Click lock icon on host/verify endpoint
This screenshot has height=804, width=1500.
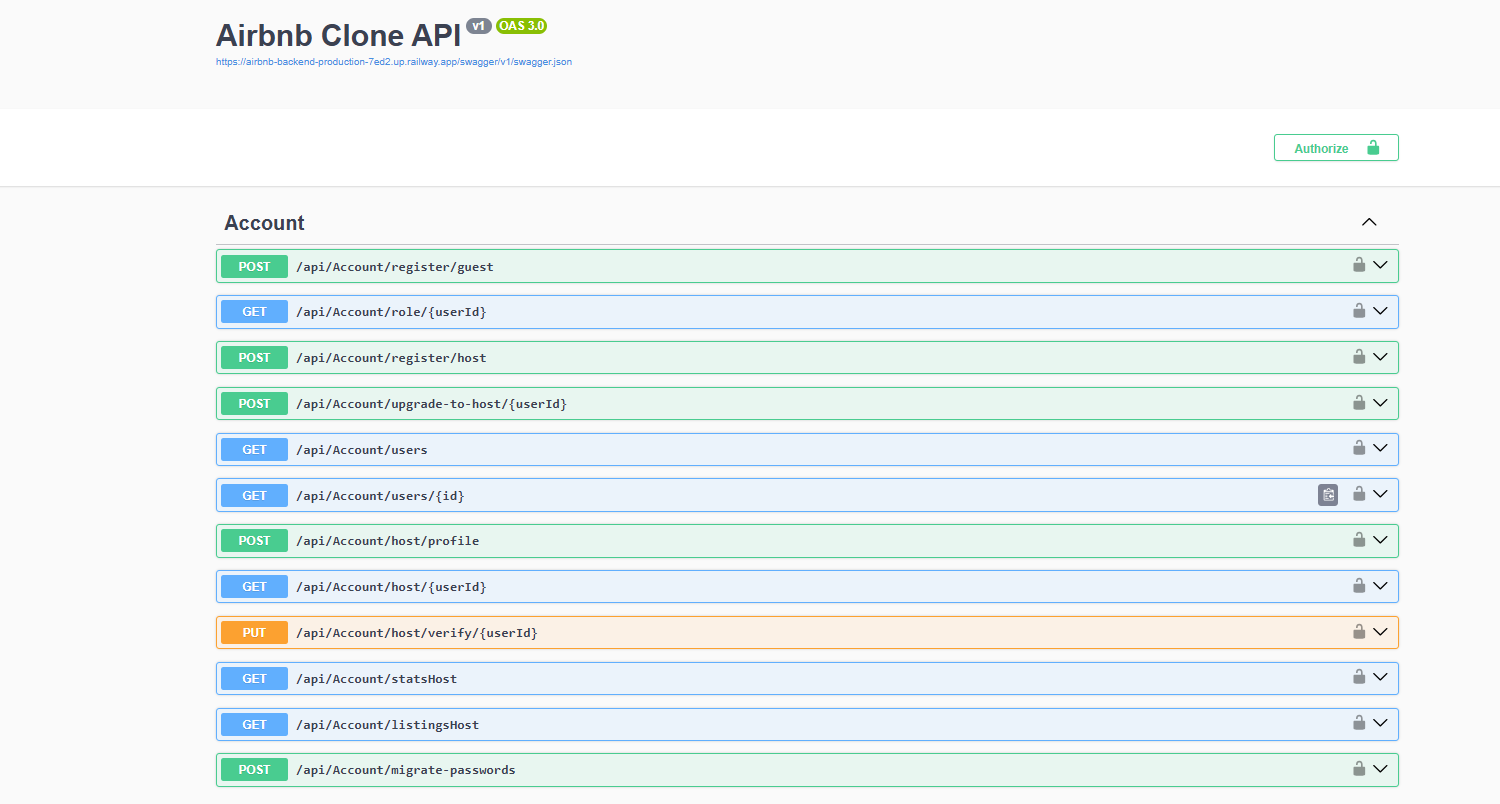click(x=1359, y=632)
